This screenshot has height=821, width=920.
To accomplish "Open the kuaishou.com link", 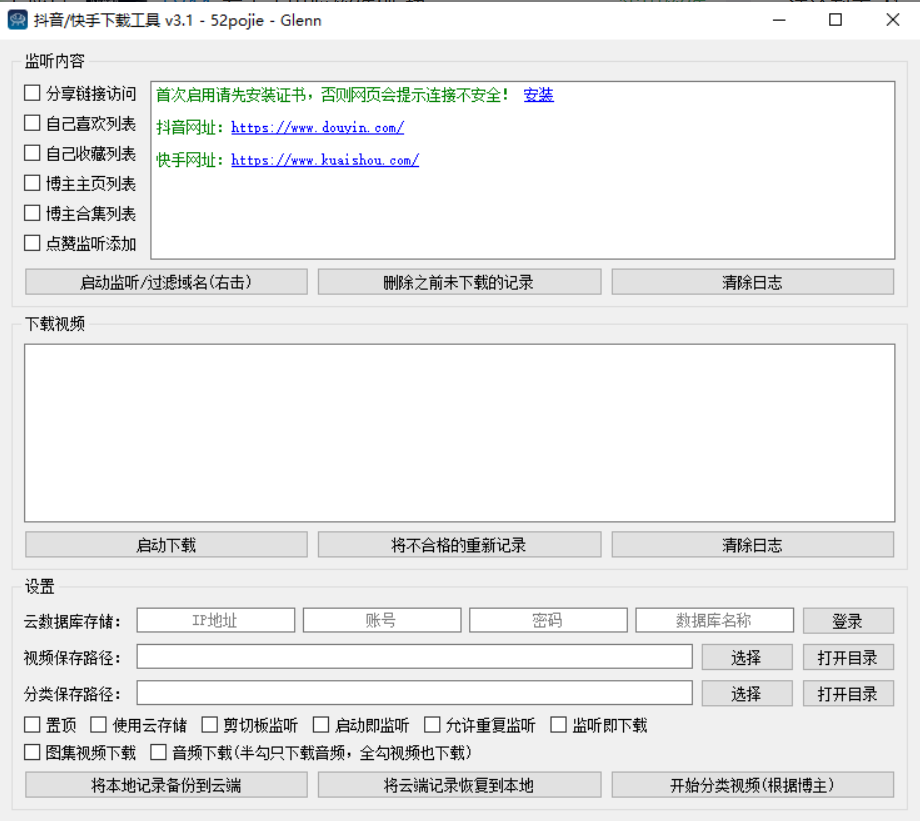I will [x=325, y=160].
